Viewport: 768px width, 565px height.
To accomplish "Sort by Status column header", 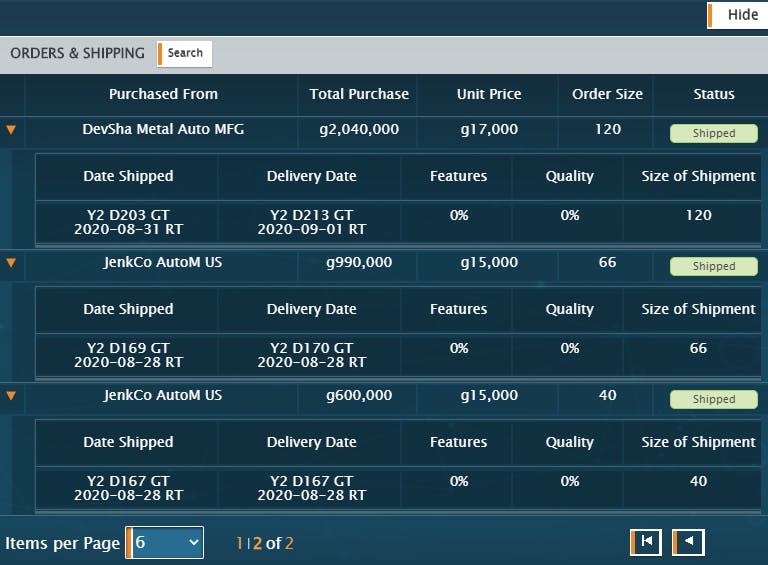I will point(714,94).
